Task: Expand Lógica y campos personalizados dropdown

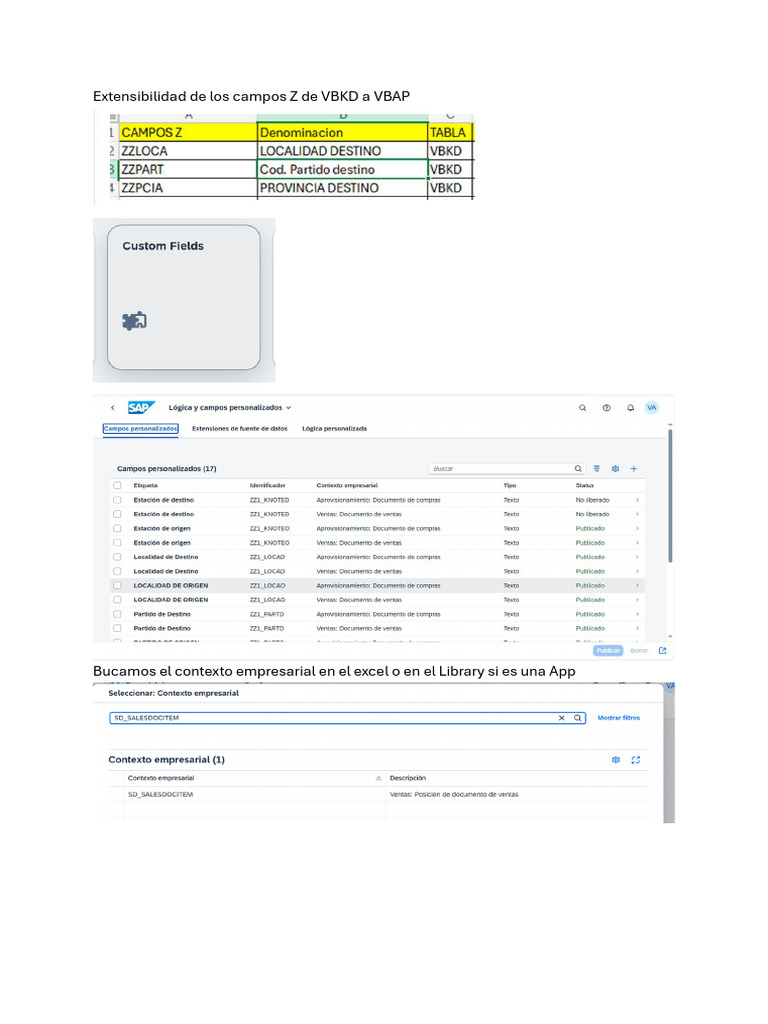Action: [x=288, y=408]
